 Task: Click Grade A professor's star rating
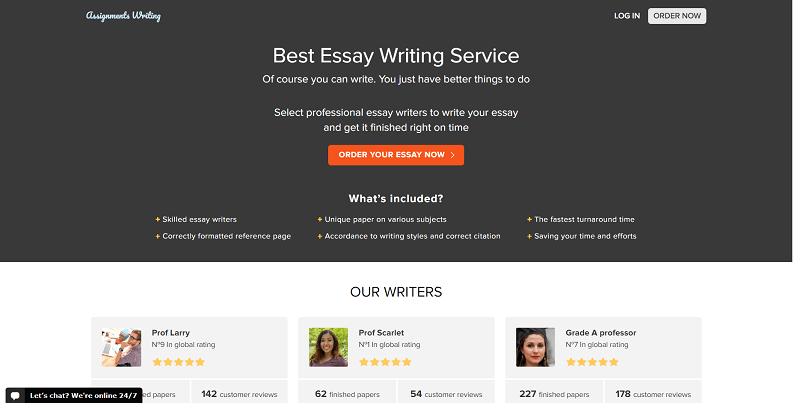[x=592, y=362]
